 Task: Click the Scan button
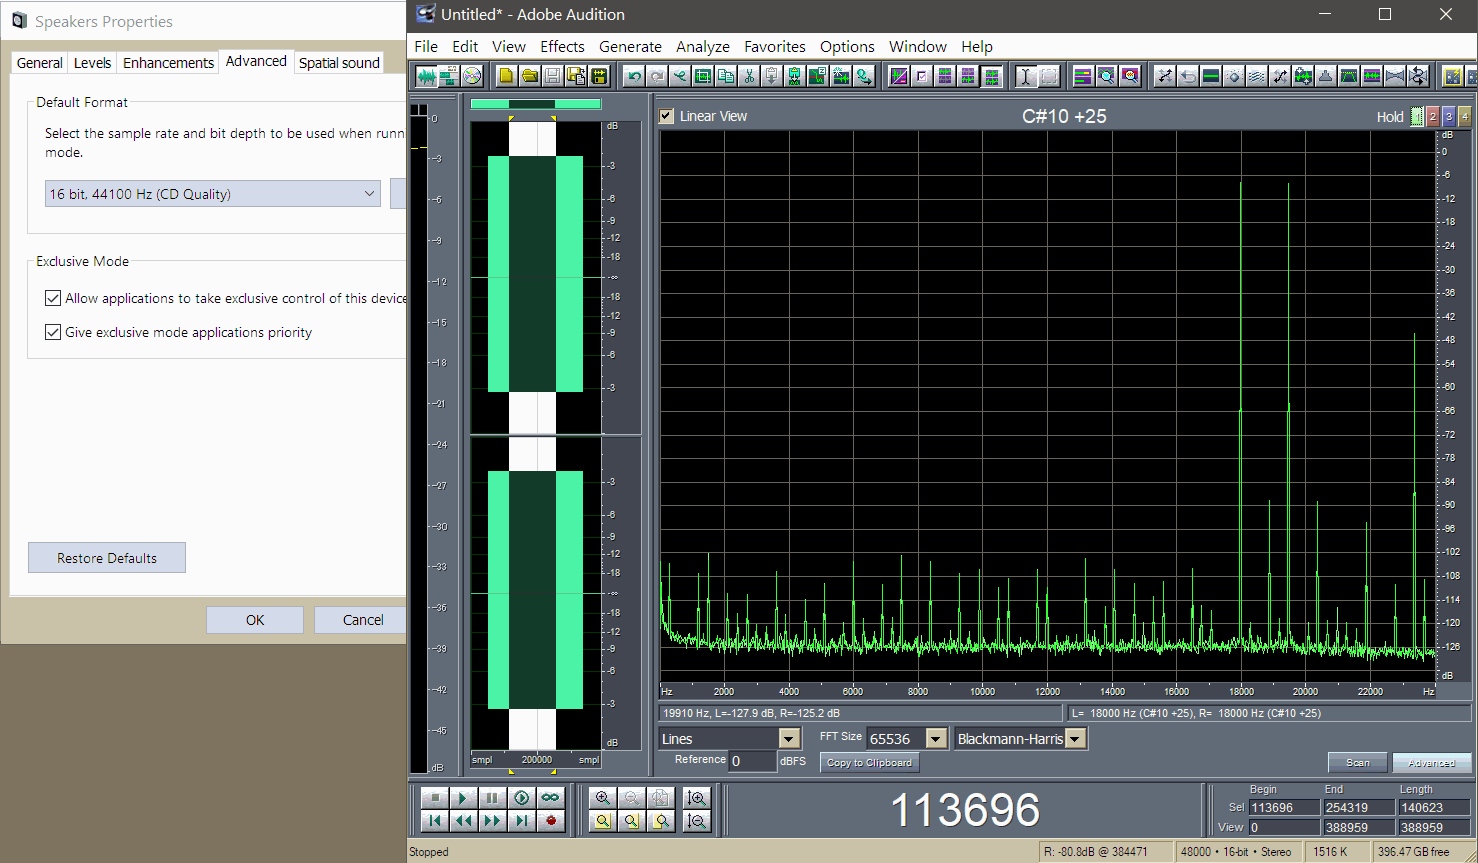[1357, 762]
